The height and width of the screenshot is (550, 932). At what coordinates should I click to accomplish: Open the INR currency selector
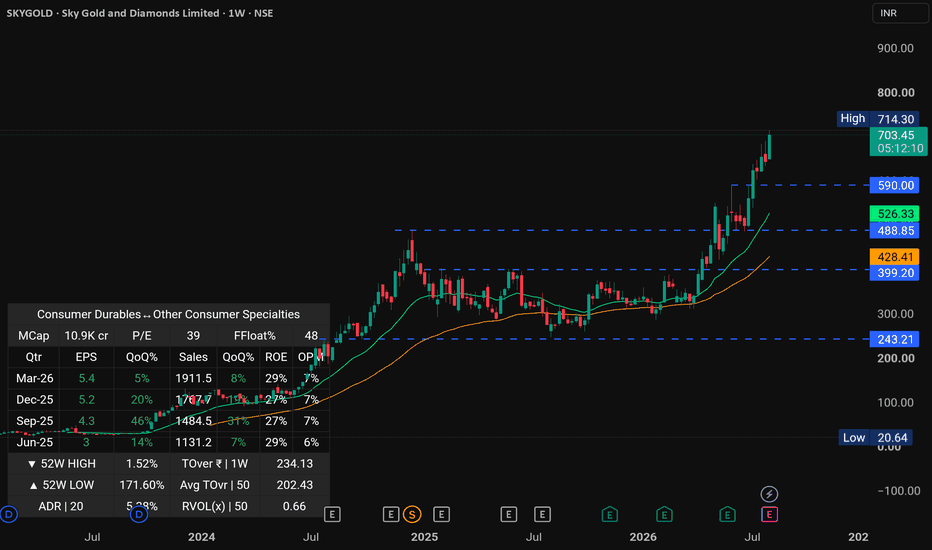tap(899, 13)
